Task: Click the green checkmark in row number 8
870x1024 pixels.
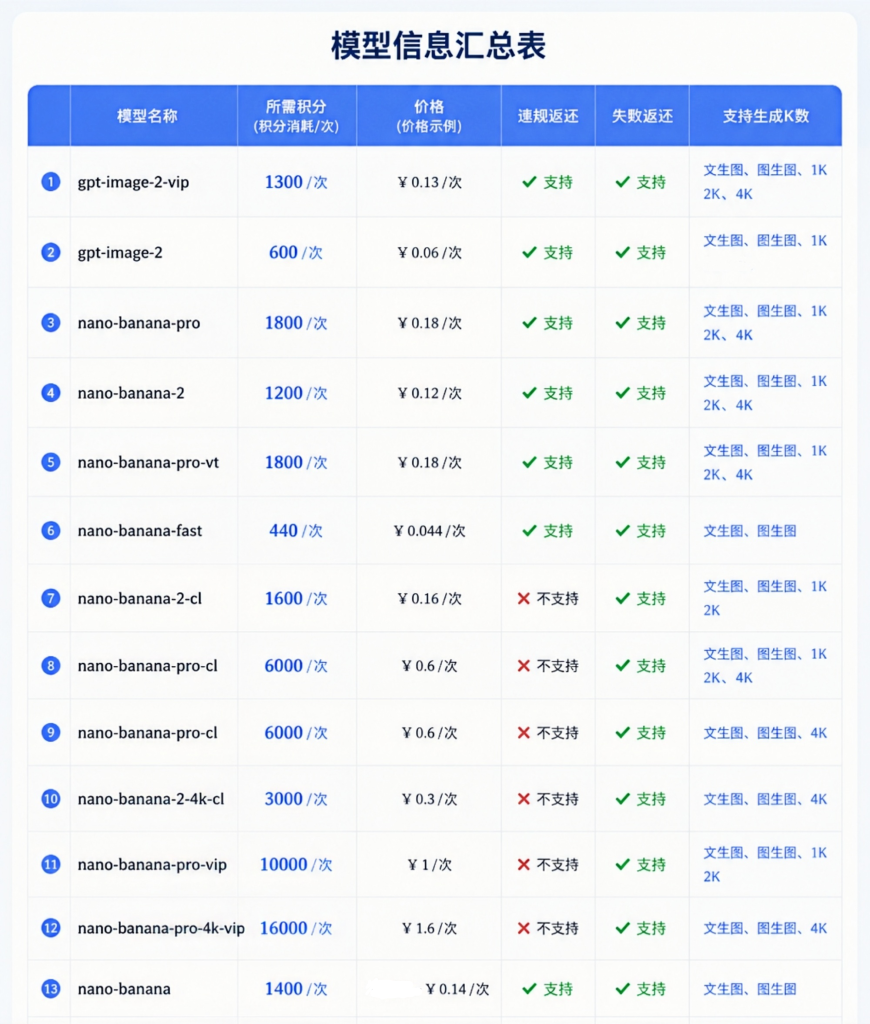Action: coord(622,665)
